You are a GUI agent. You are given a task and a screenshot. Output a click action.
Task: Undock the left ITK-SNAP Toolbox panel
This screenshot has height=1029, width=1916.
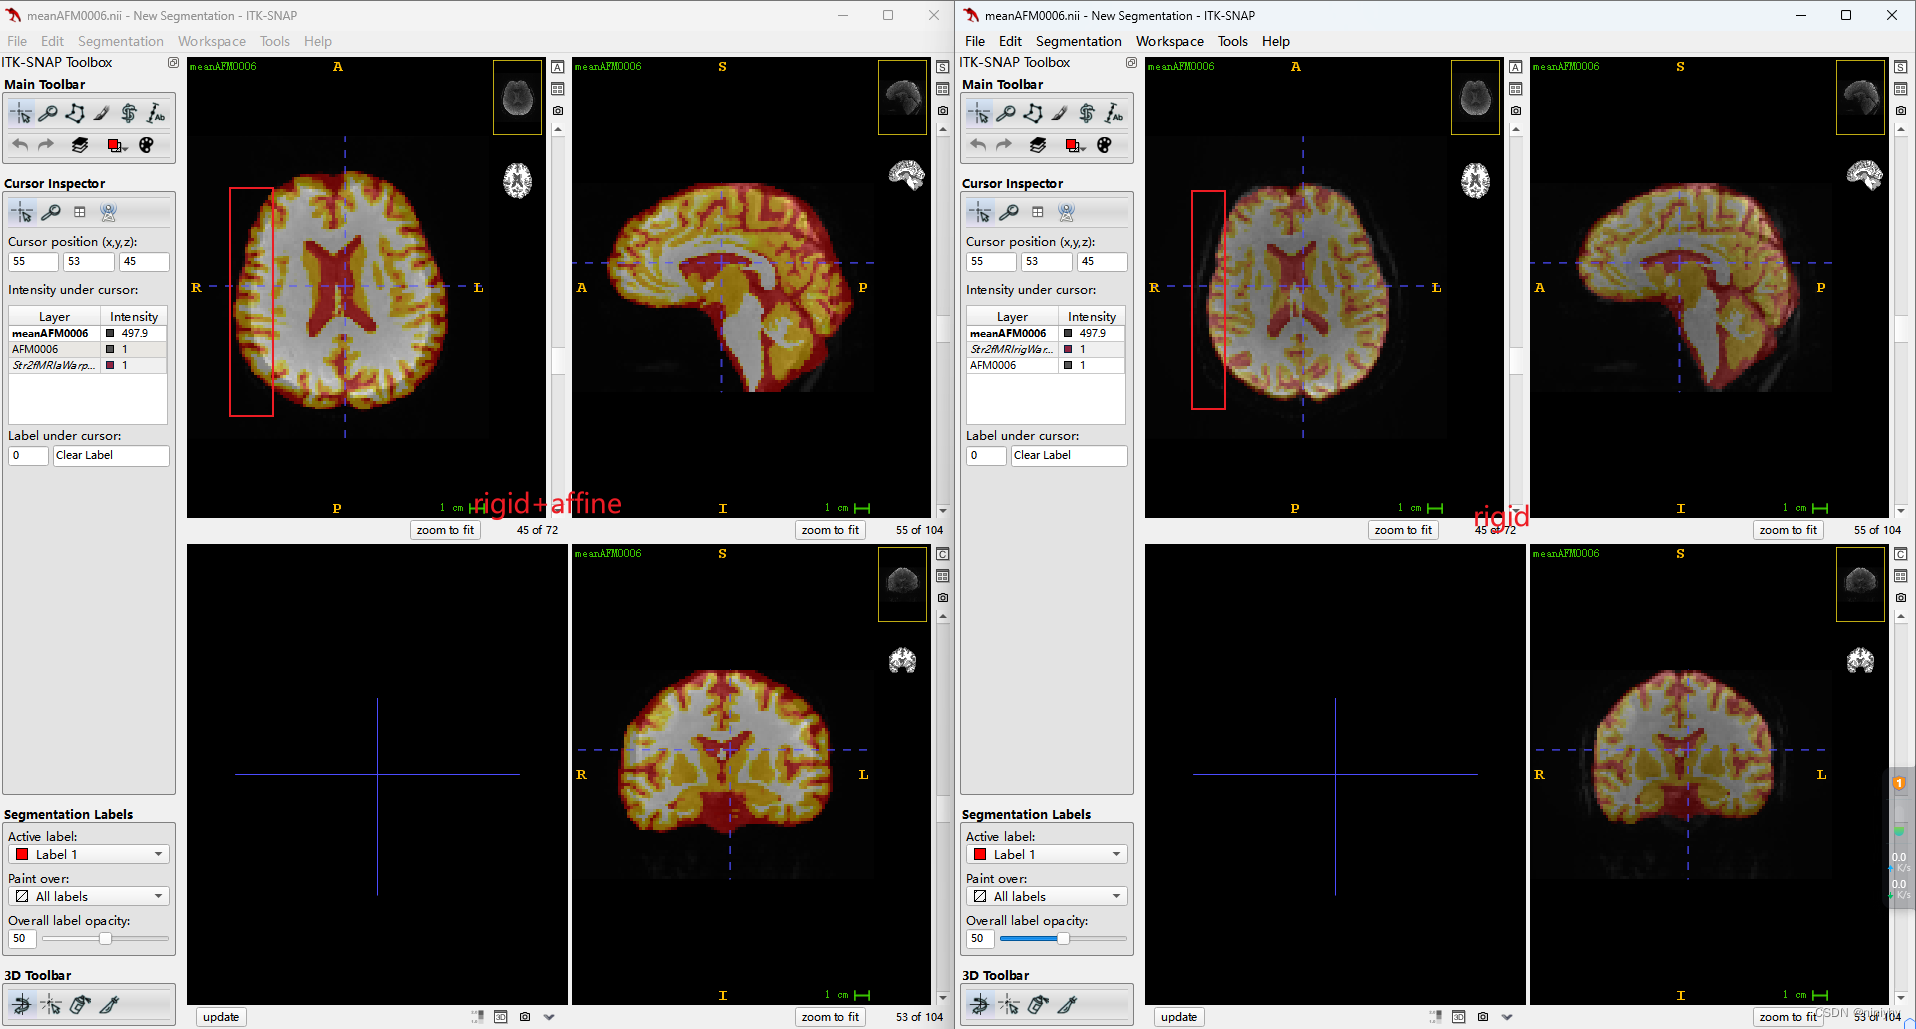pos(173,63)
